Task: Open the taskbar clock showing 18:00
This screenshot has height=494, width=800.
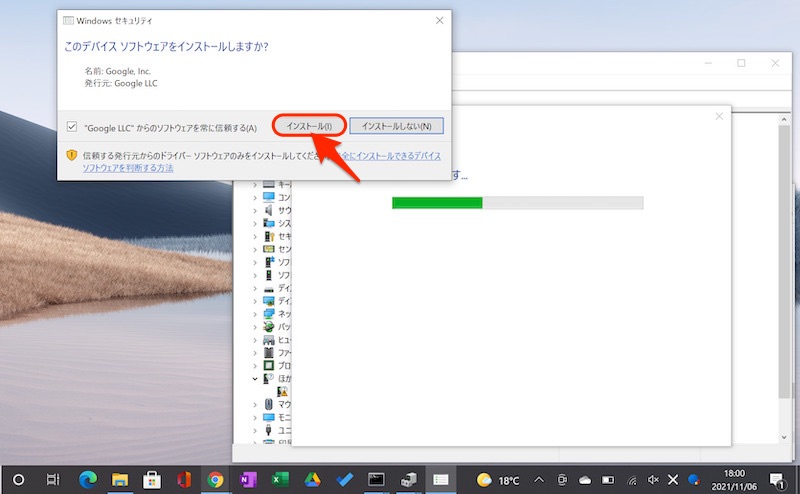Action: coord(733,479)
